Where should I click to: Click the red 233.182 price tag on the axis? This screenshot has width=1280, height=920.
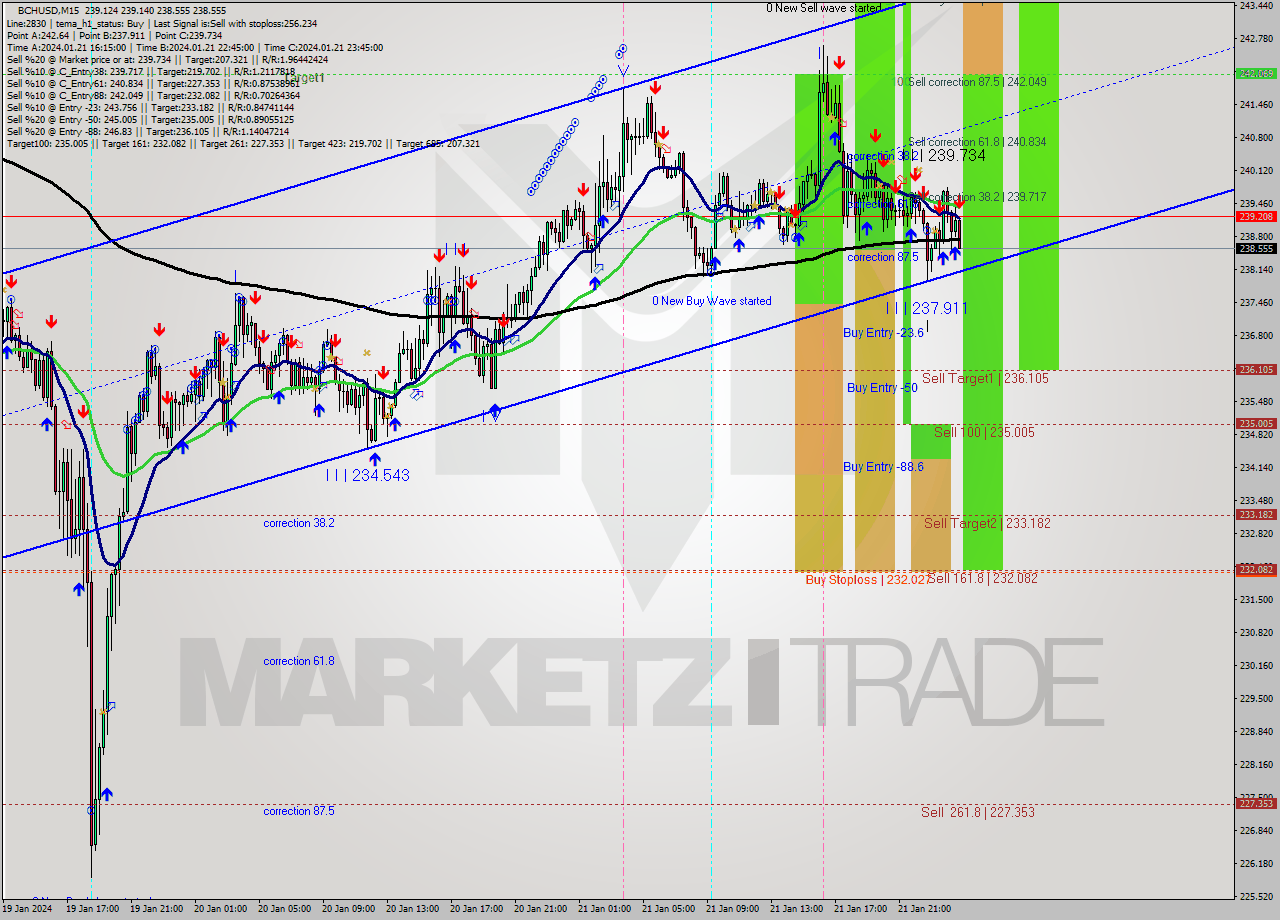[1256, 514]
